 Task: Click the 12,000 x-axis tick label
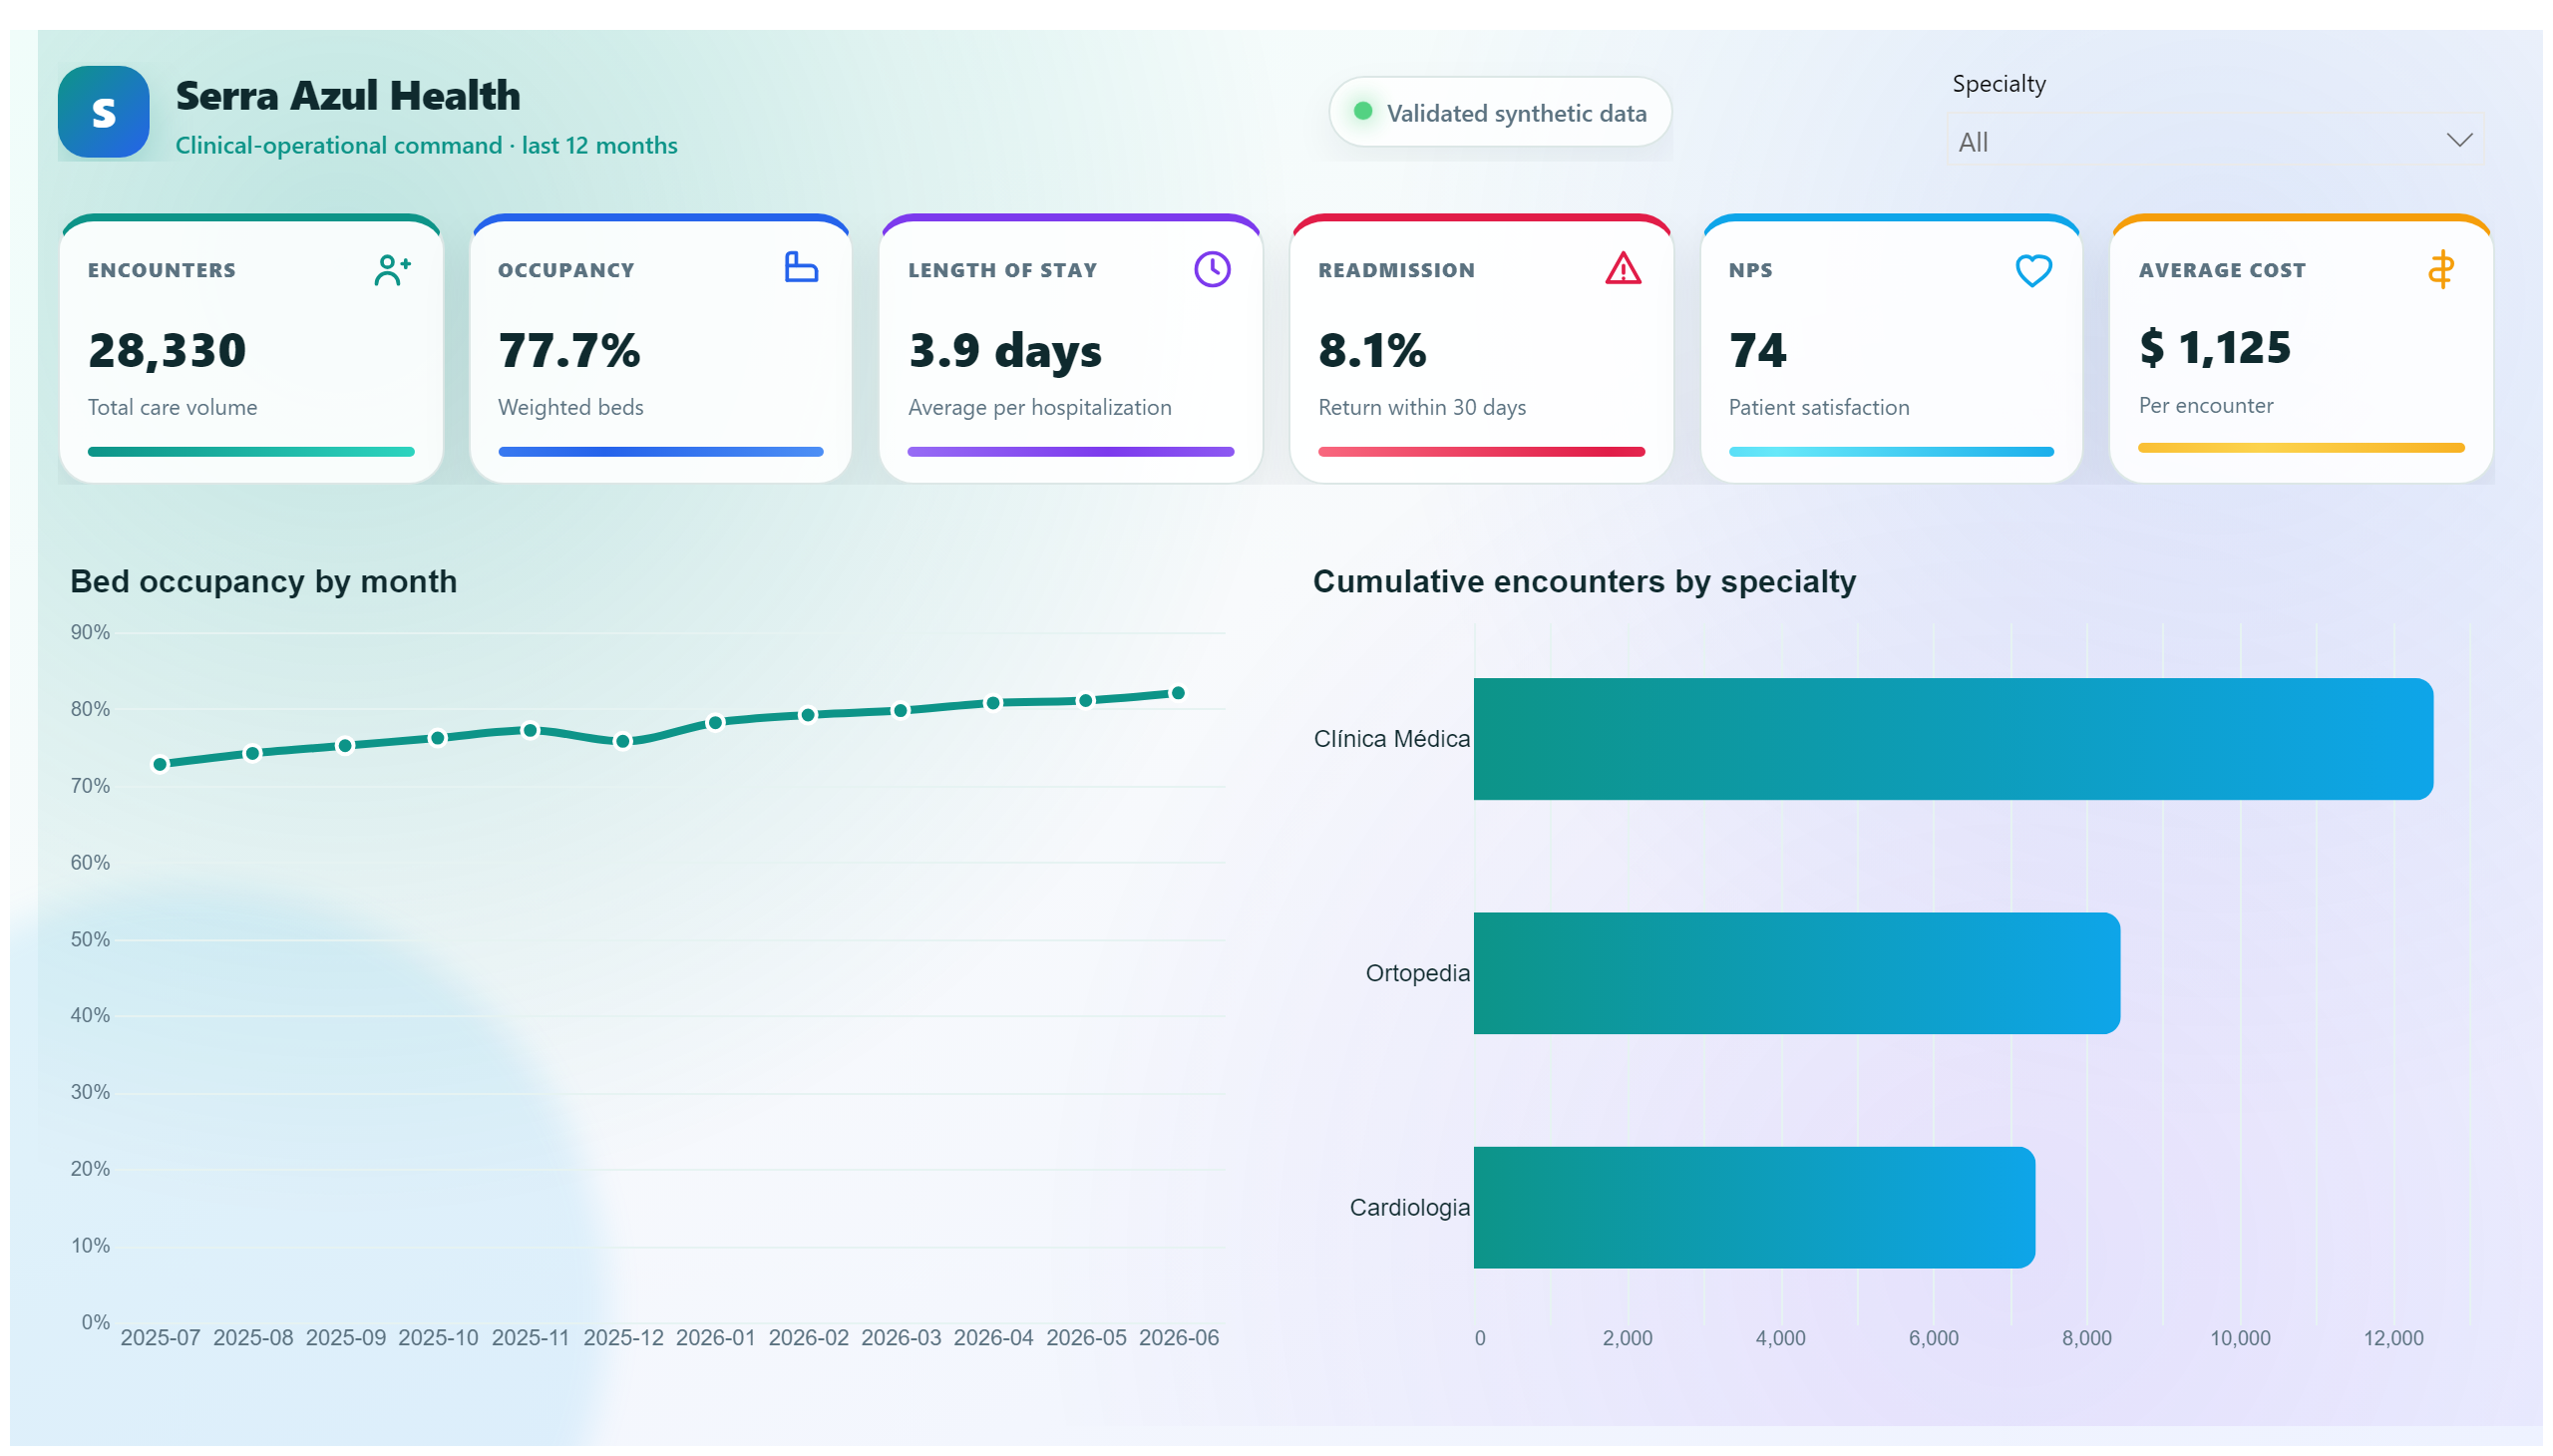pyautogui.click(x=2392, y=1337)
